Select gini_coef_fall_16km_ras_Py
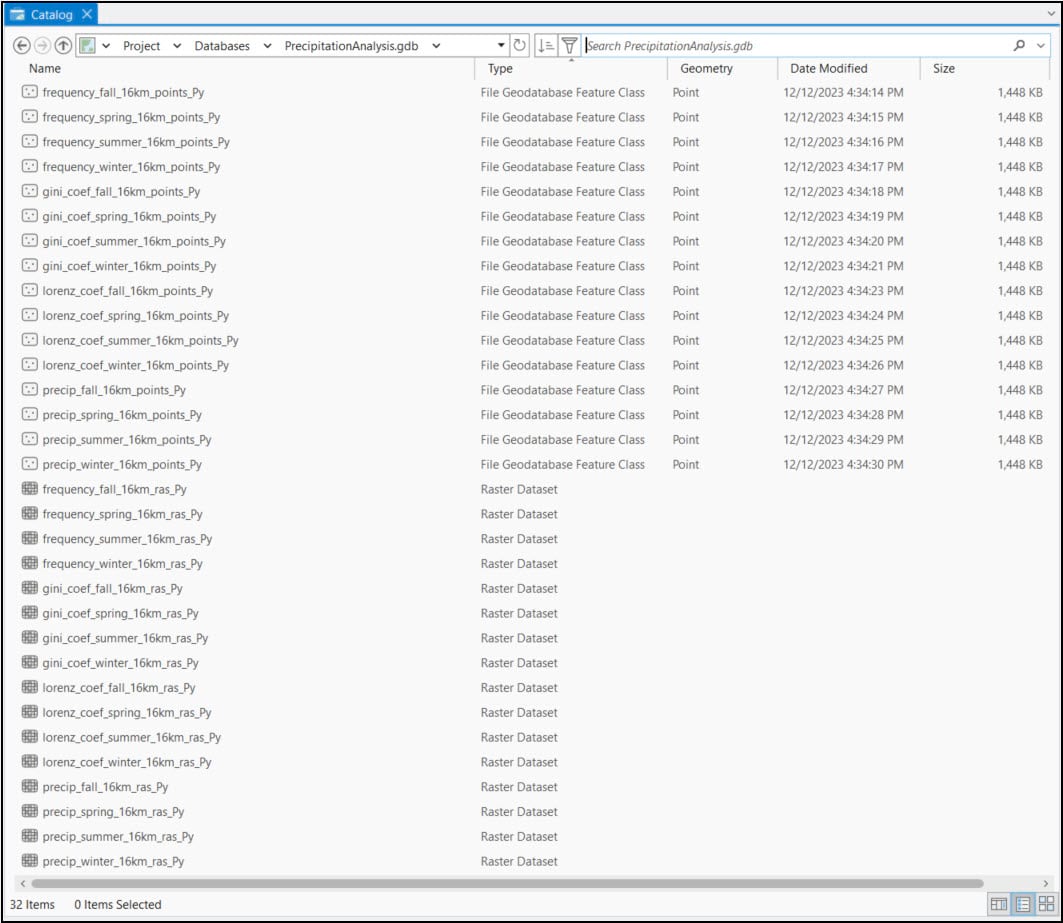Viewport: 1063px width, 923px height. click(x=112, y=588)
